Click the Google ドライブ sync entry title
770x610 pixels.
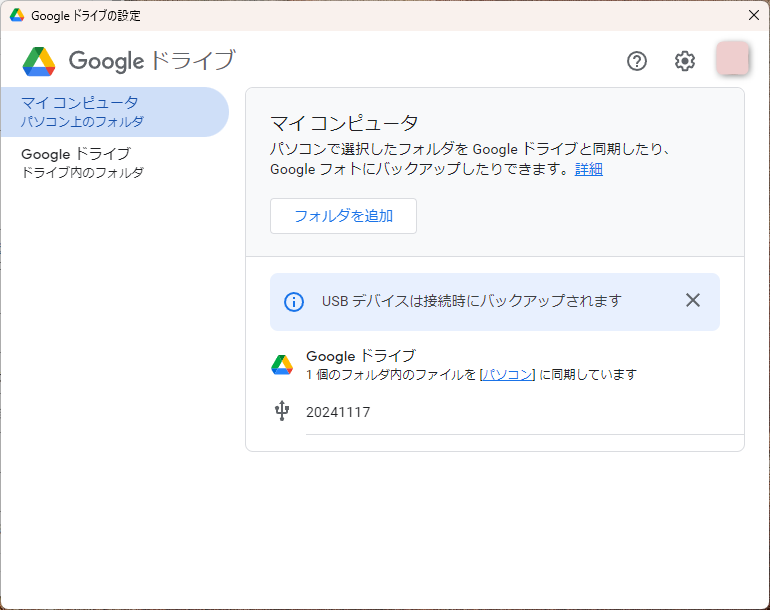[x=361, y=356]
